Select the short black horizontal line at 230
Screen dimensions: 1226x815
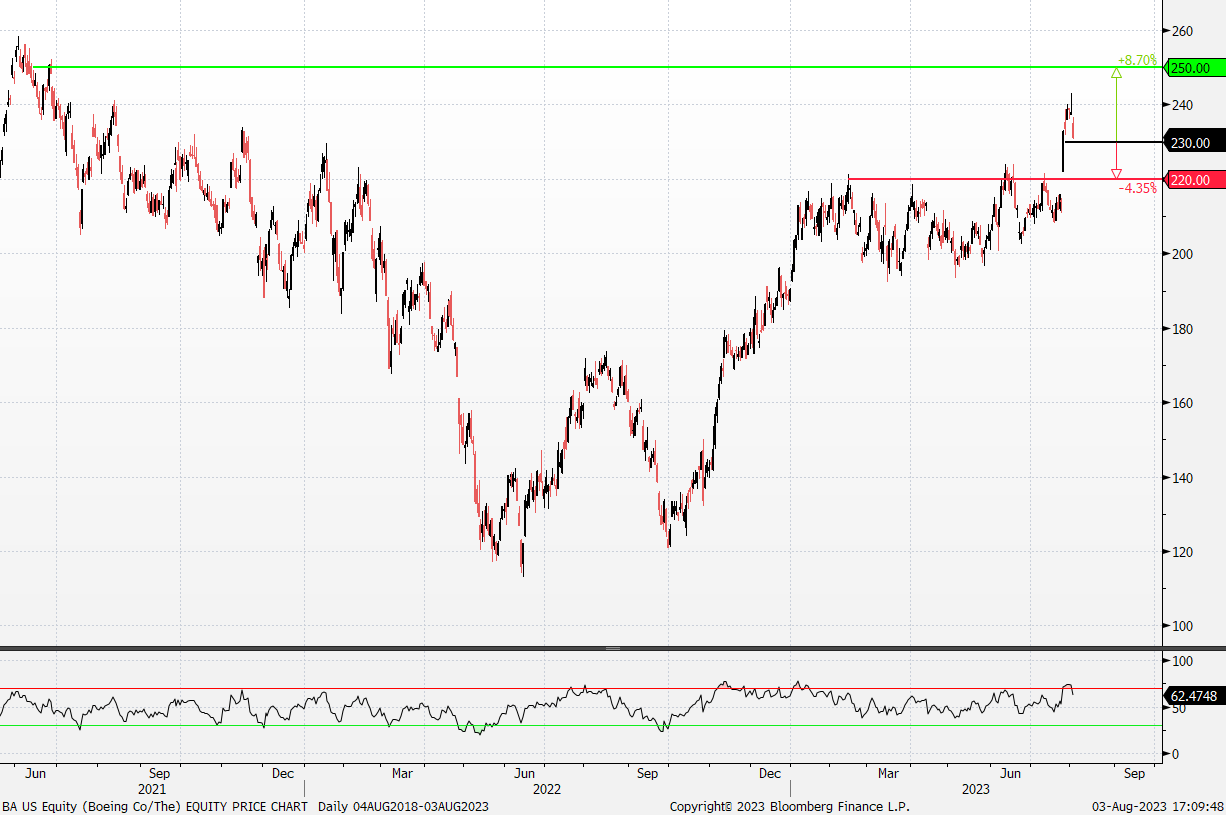[1114, 143]
